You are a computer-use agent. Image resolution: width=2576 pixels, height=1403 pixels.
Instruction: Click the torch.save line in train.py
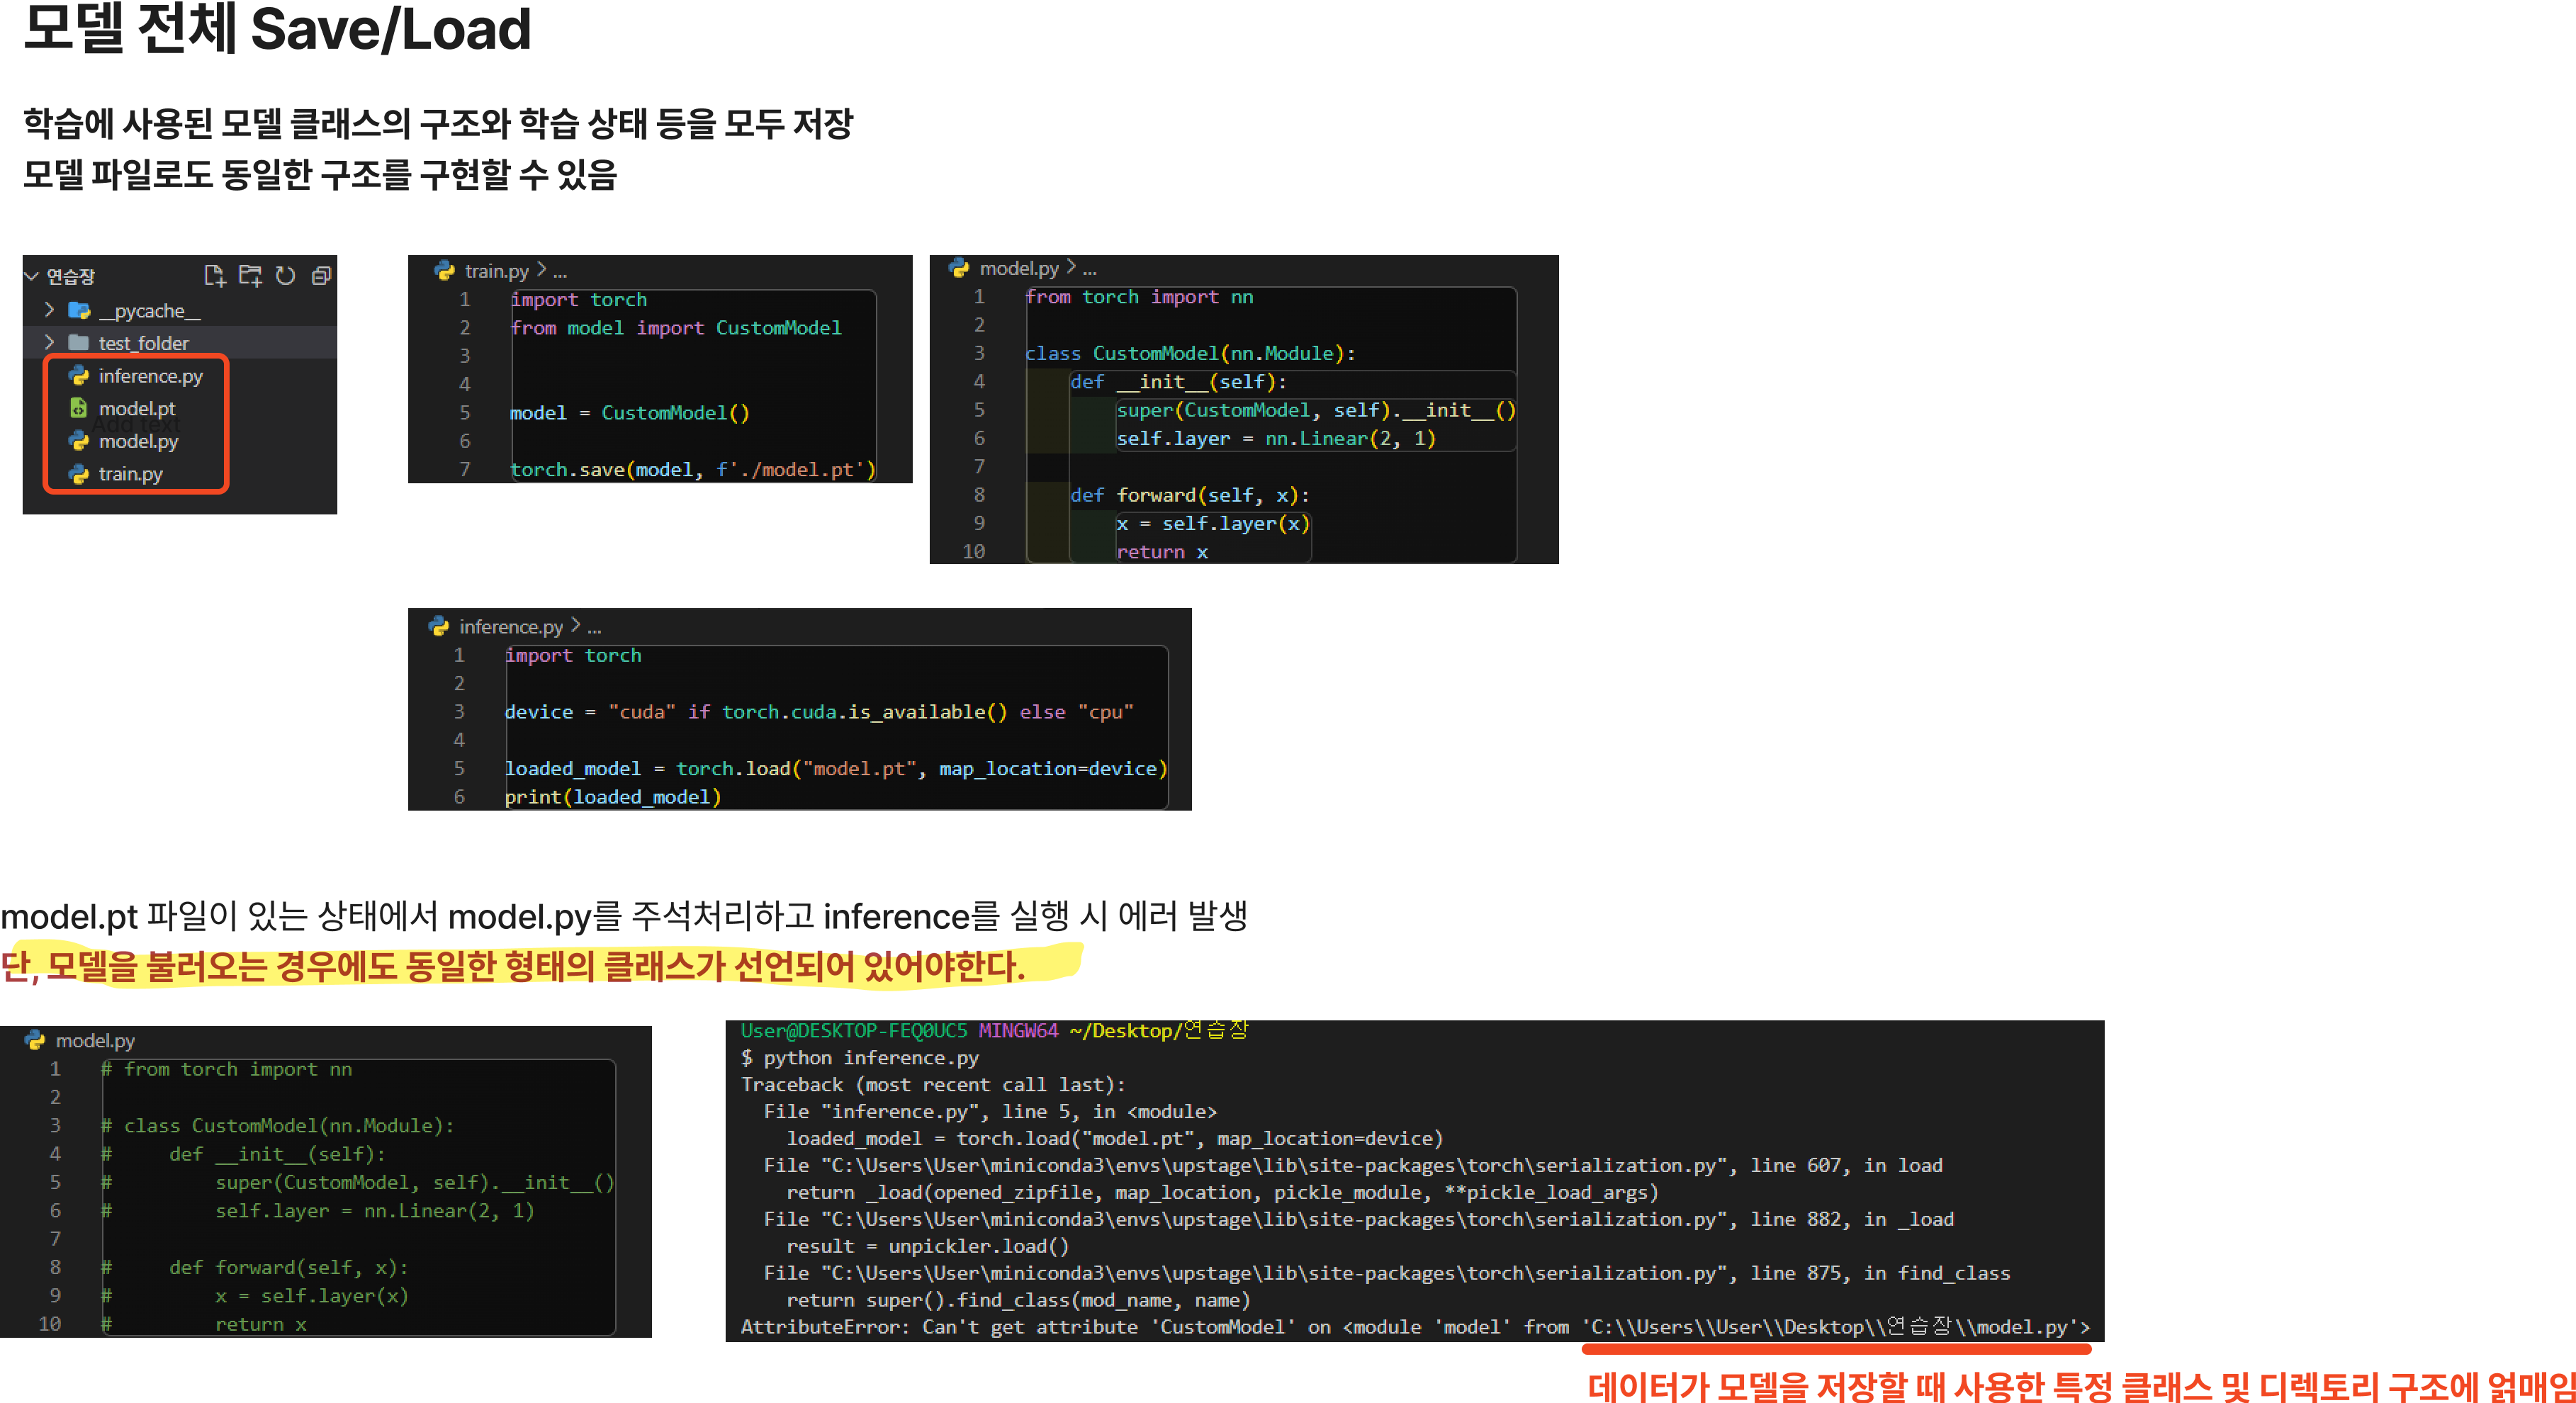(692, 470)
